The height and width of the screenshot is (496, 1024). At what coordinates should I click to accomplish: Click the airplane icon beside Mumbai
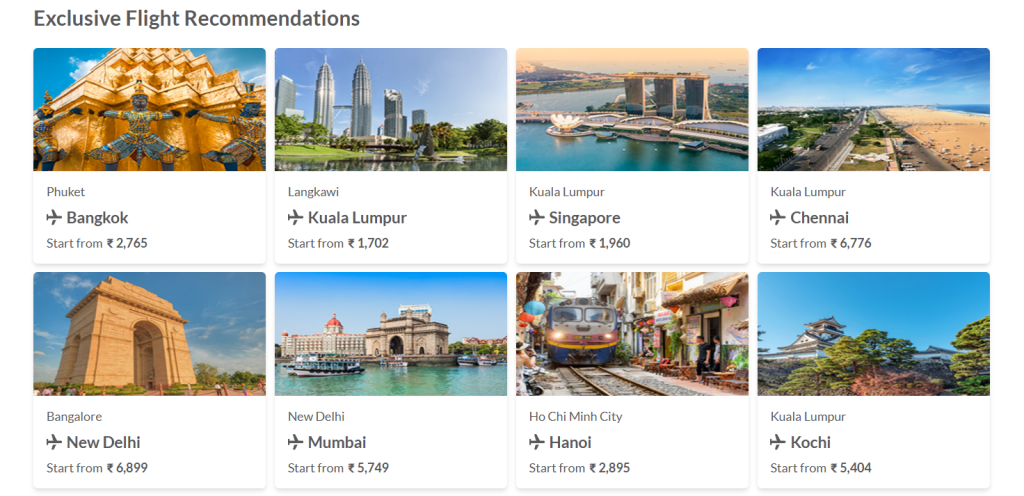click(295, 442)
